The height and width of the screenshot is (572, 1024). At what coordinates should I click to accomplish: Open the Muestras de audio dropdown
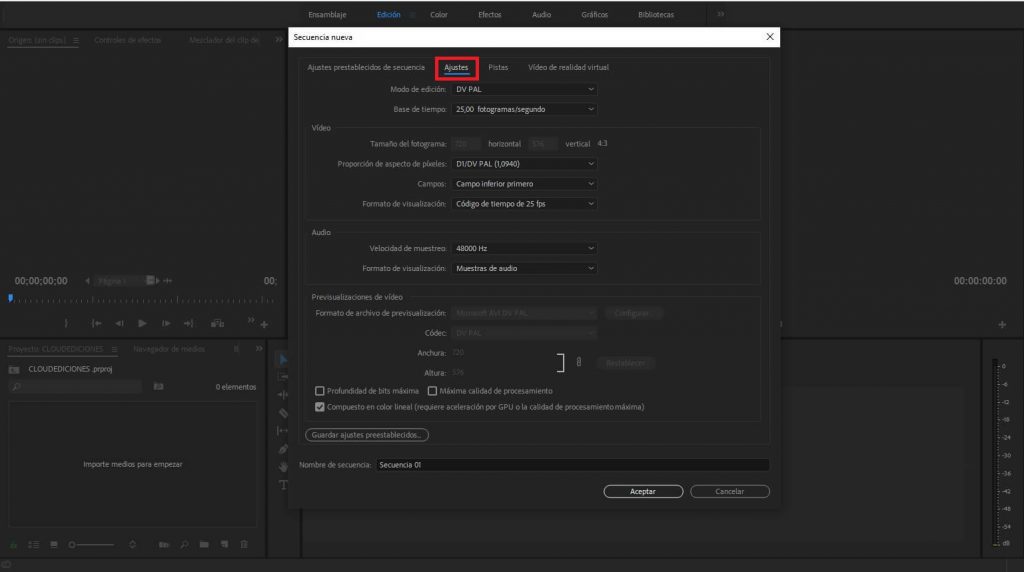(x=524, y=268)
